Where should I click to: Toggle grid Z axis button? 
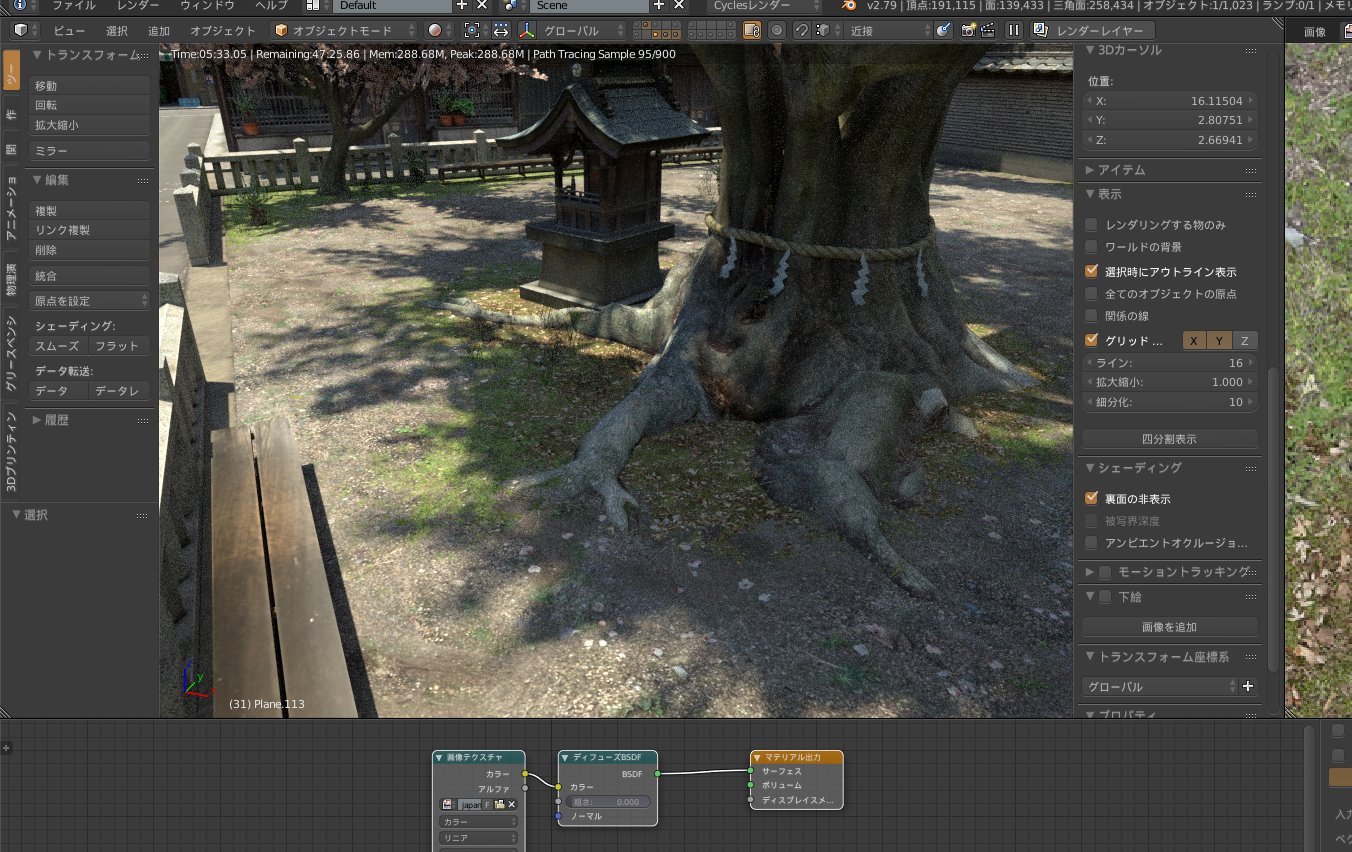[1245, 341]
